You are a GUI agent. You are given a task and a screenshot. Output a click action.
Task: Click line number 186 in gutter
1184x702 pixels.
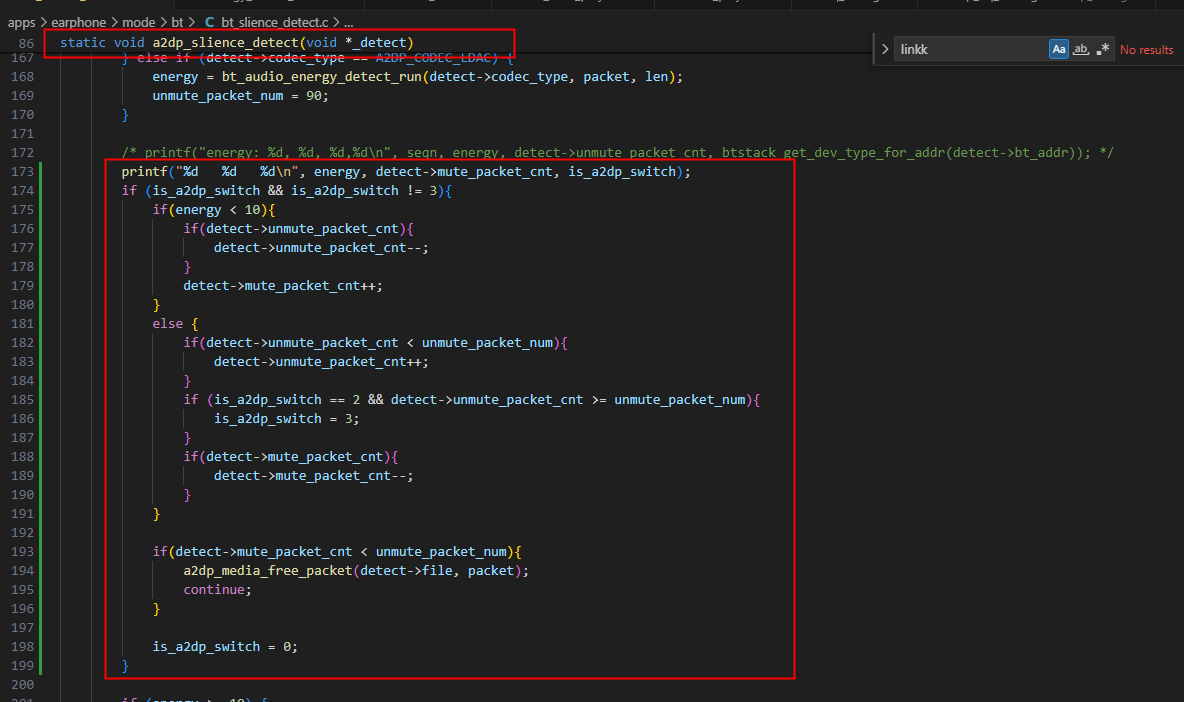point(23,418)
